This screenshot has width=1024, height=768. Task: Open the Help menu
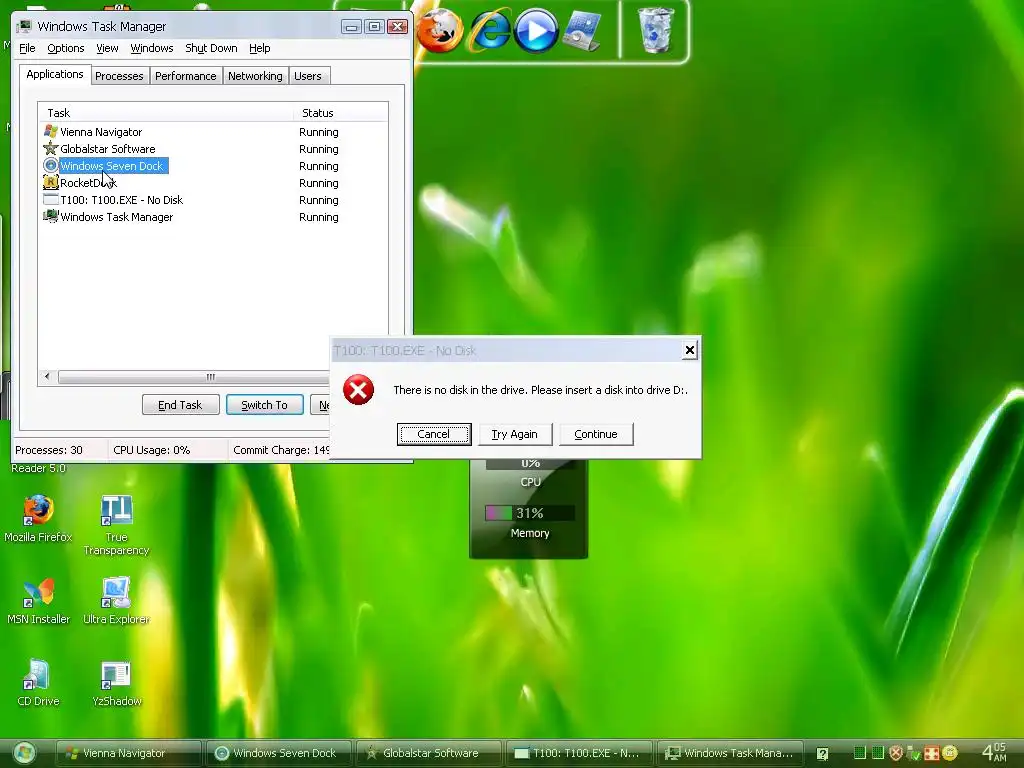pos(259,48)
